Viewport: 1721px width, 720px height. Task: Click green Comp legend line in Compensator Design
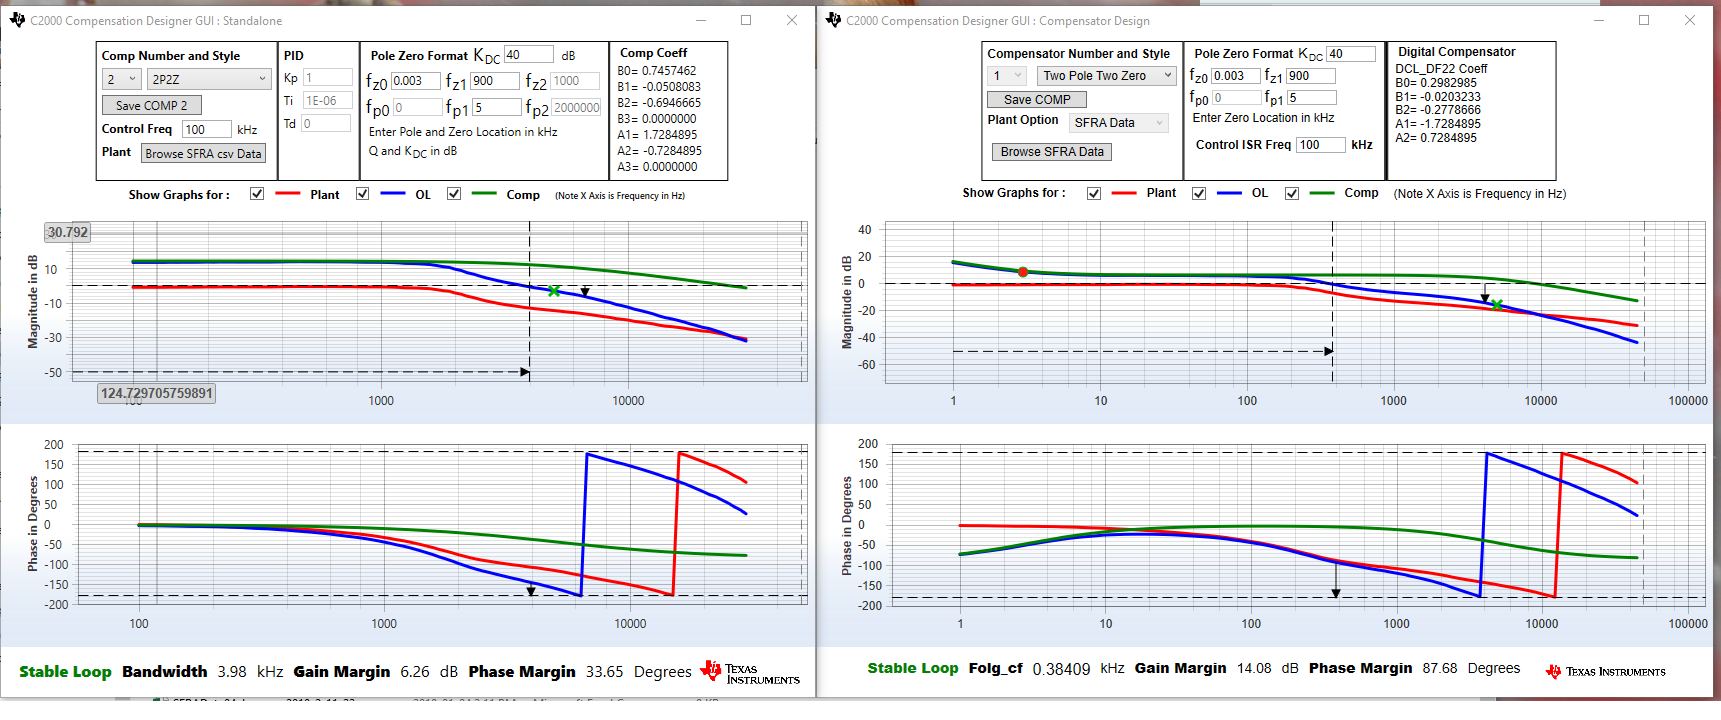(1322, 193)
